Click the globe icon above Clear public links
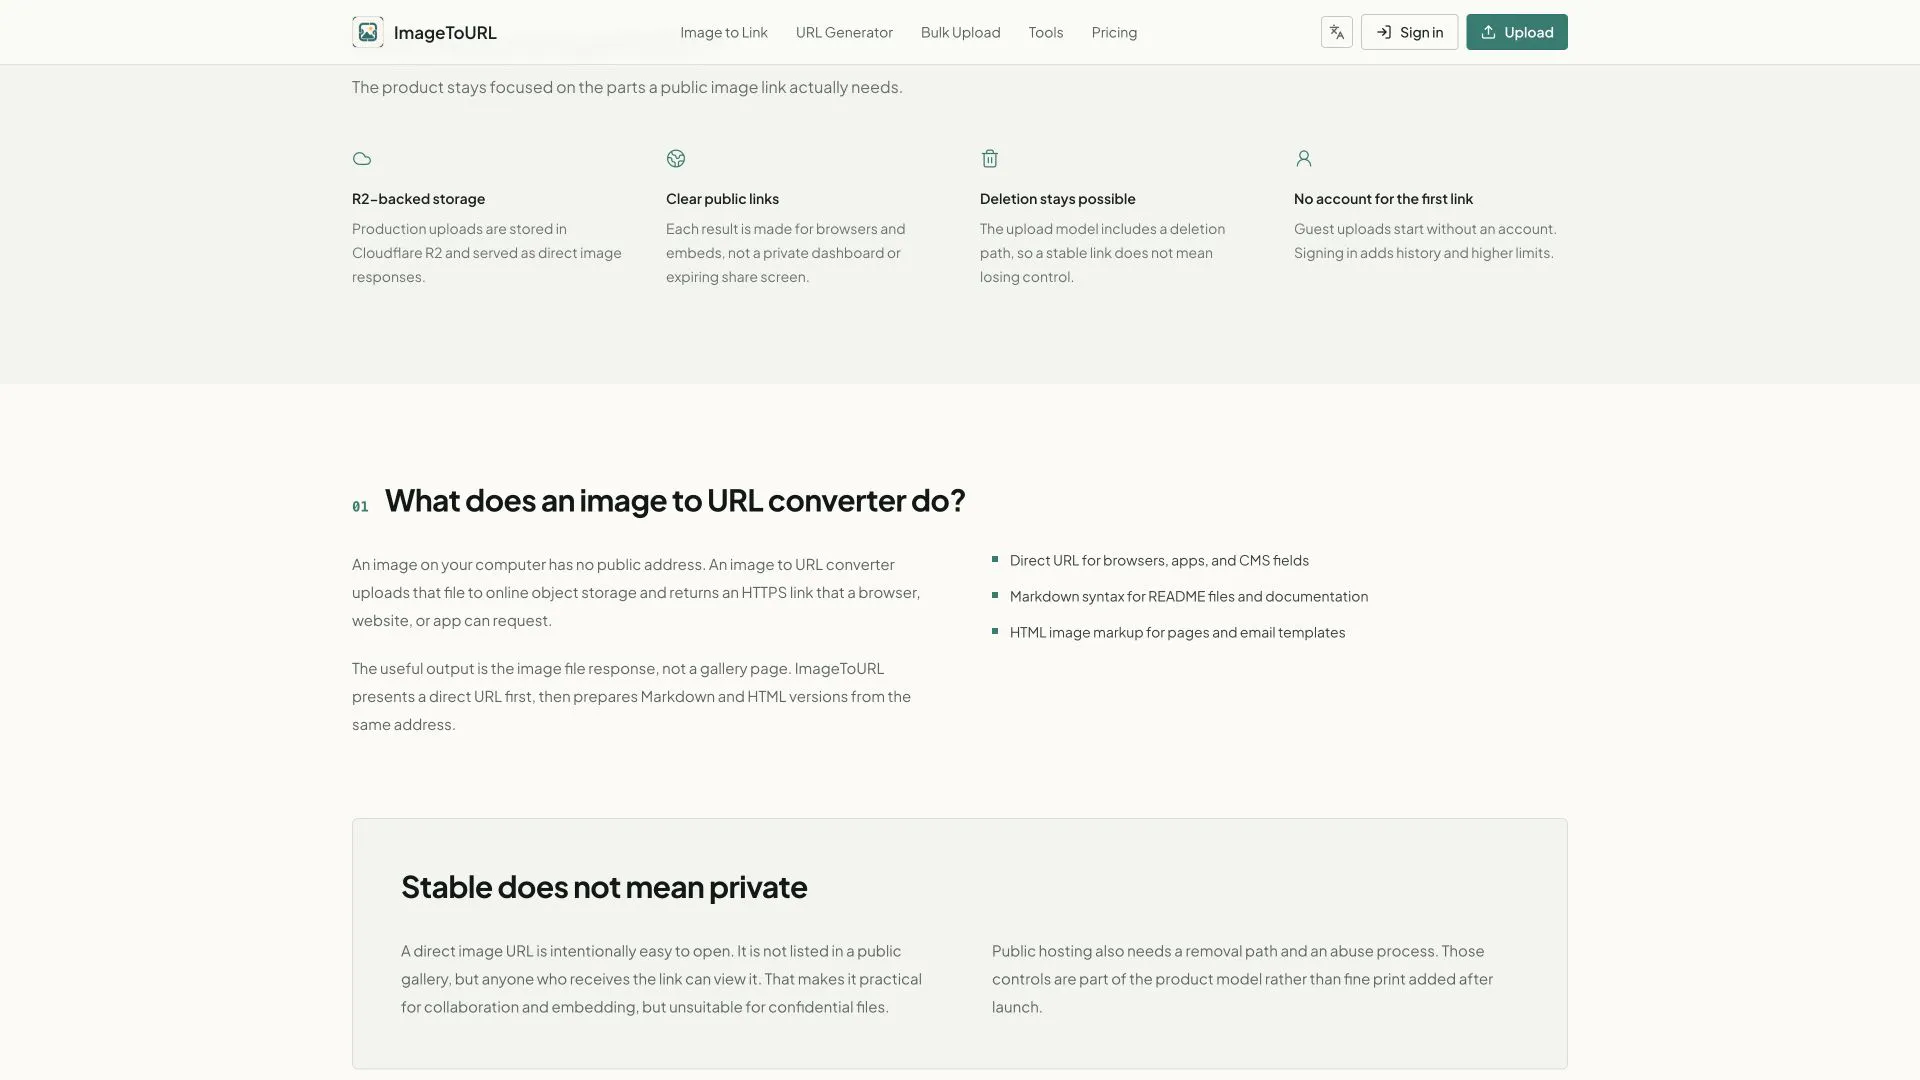Screen dimensions: 1920x1080 (676, 158)
